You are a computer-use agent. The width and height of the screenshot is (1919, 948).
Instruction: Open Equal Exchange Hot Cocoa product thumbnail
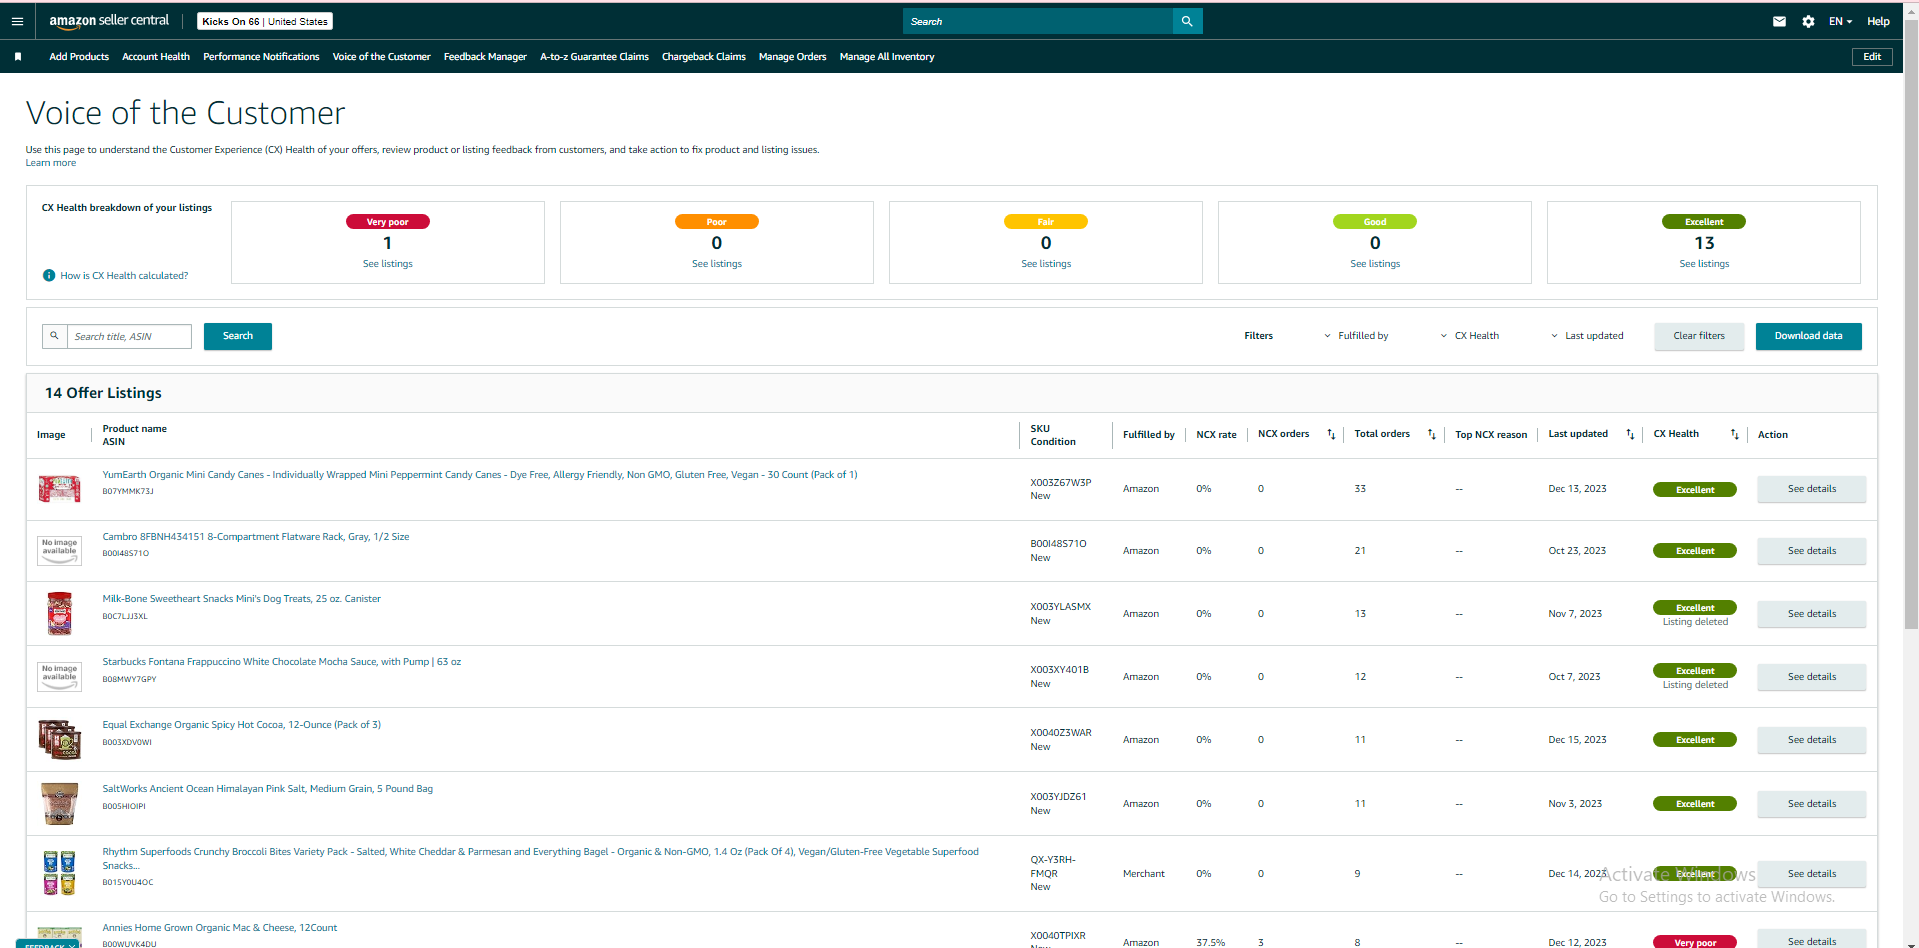click(59, 740)
